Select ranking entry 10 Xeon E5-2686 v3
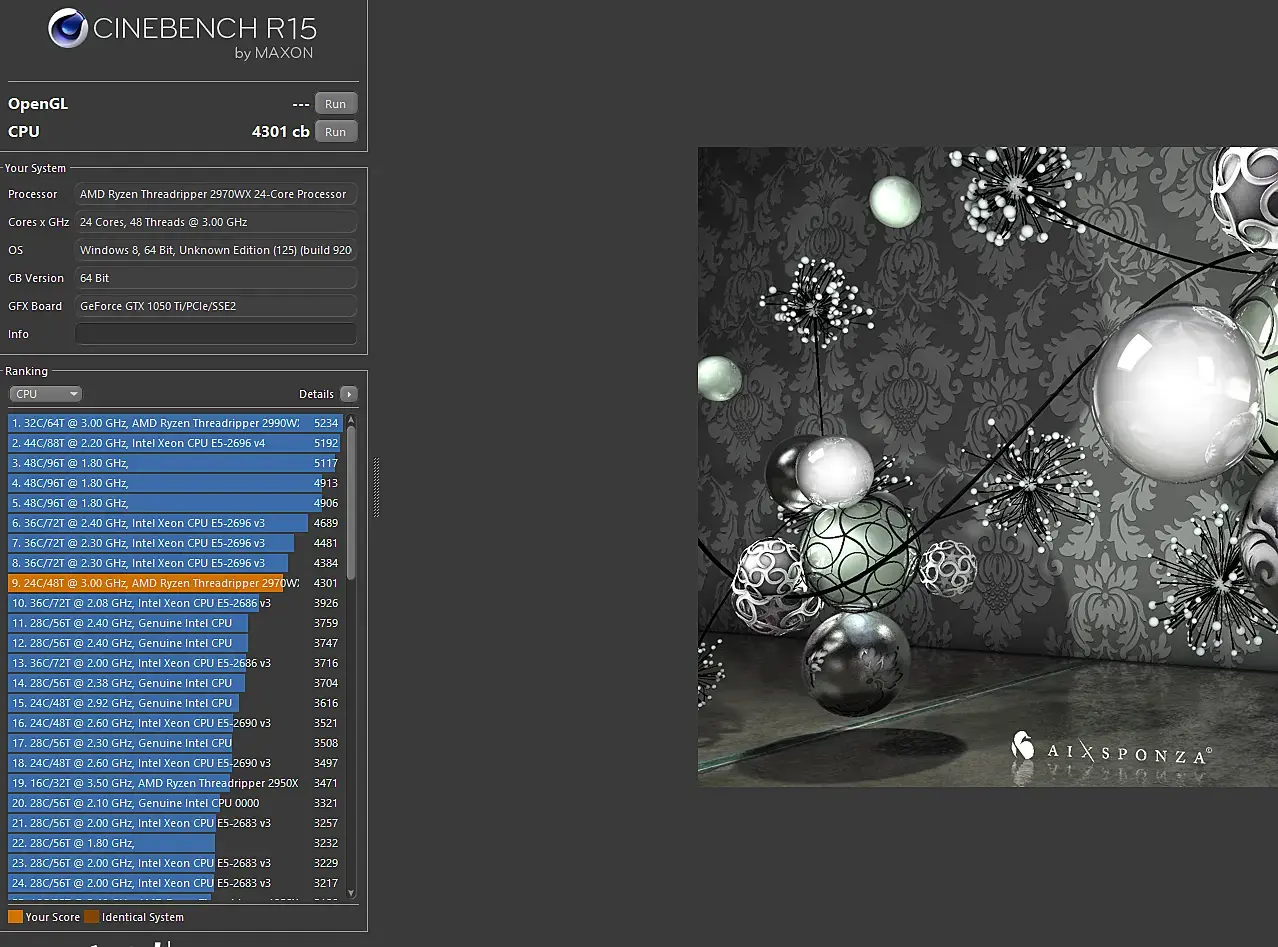Image resolution: width=1278 pixels, height=947 pixels. [x=176, y=603]
